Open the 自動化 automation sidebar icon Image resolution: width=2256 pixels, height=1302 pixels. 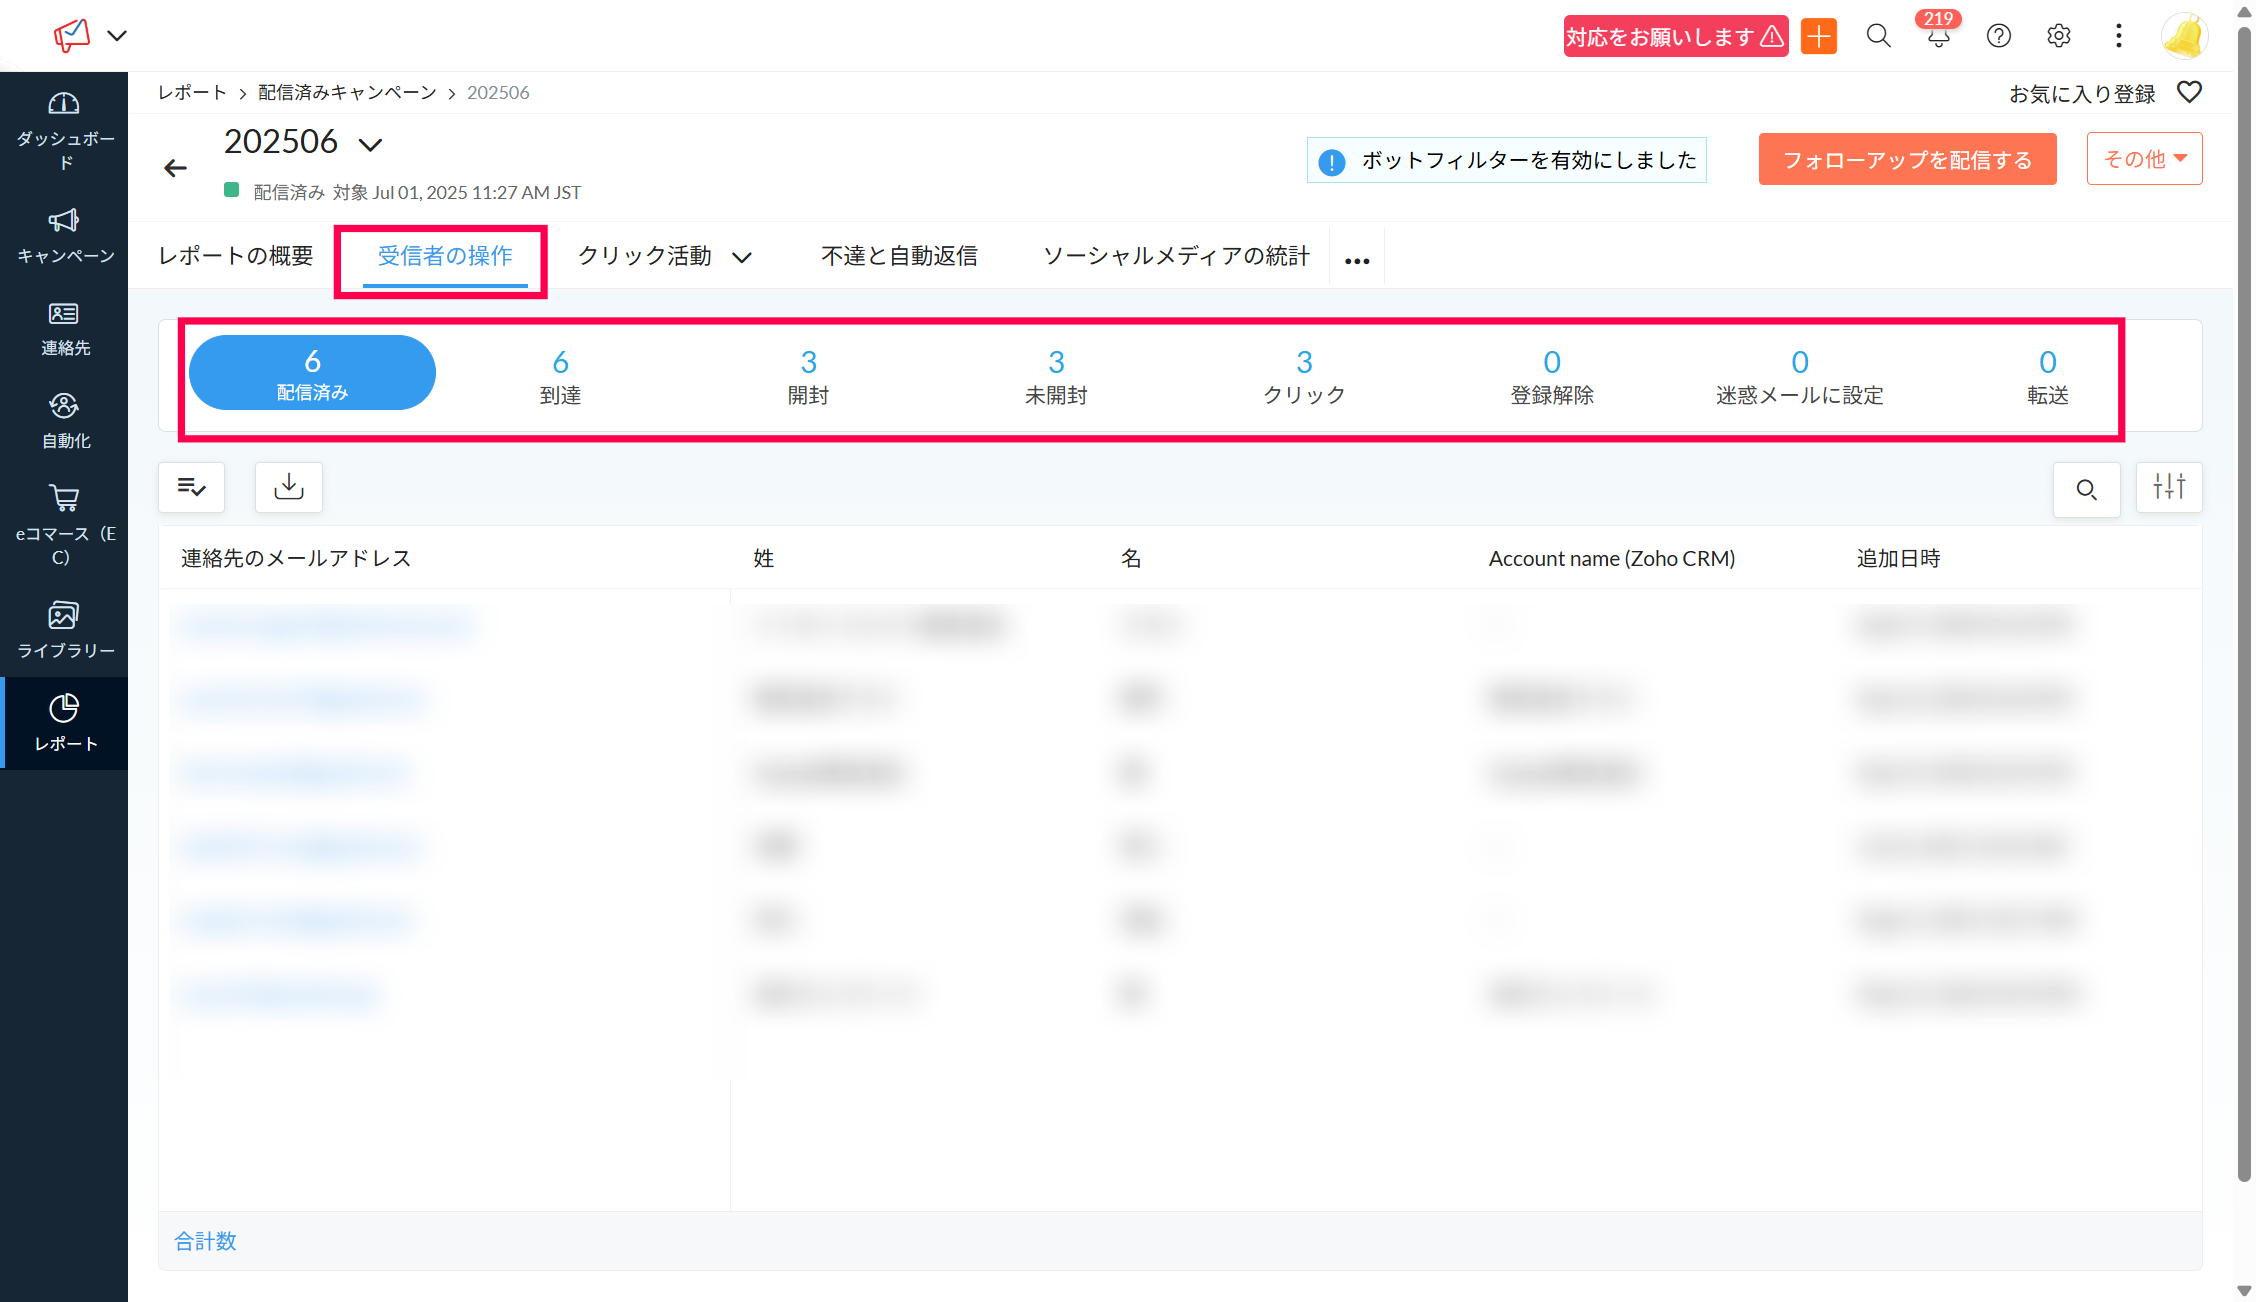(64, 406)
